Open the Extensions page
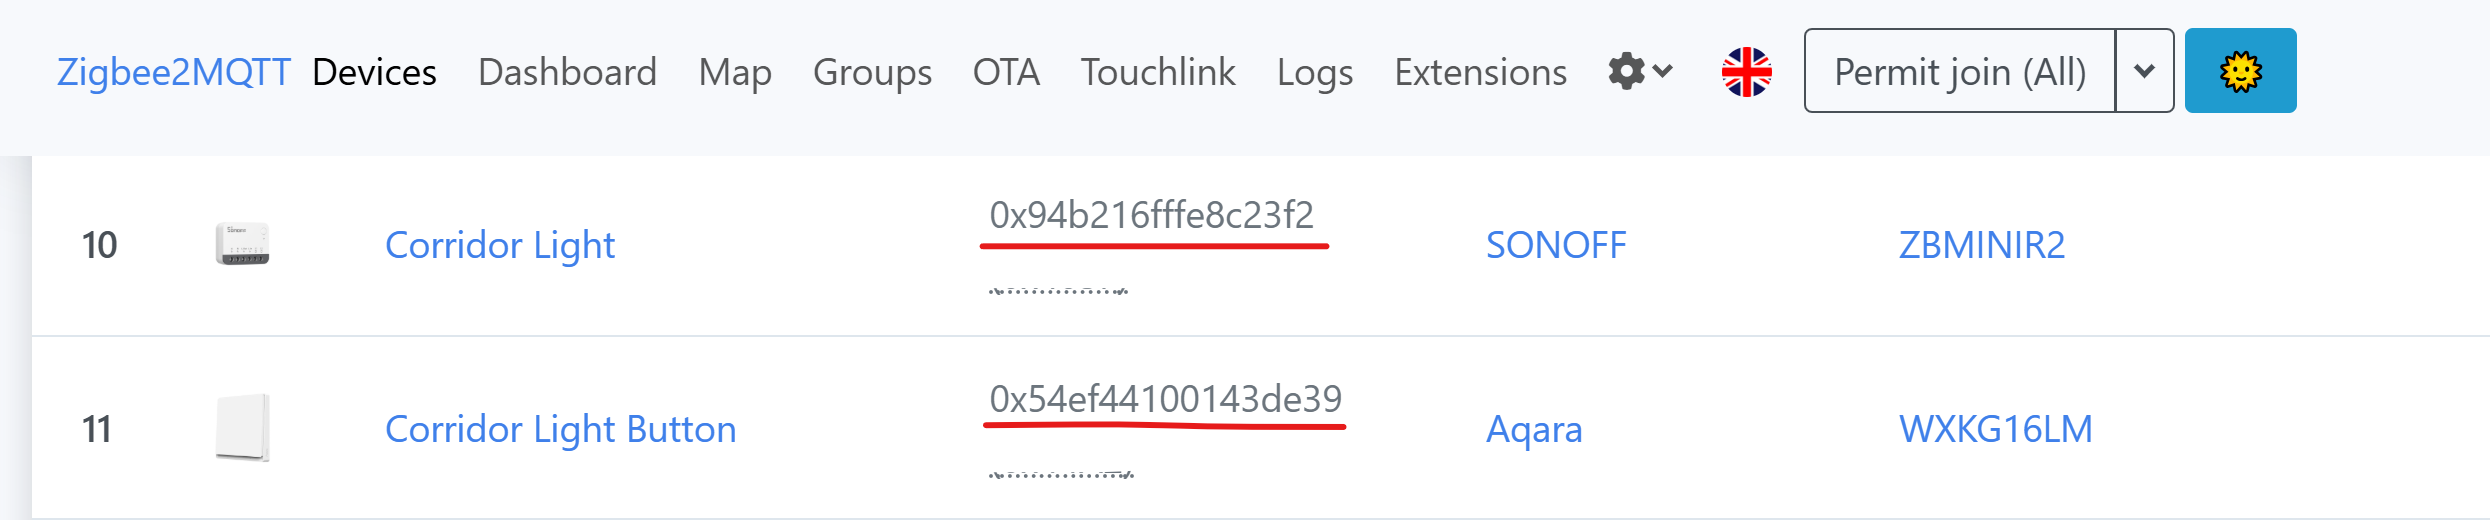The image size is (2490, 520). pos(1480,72)
